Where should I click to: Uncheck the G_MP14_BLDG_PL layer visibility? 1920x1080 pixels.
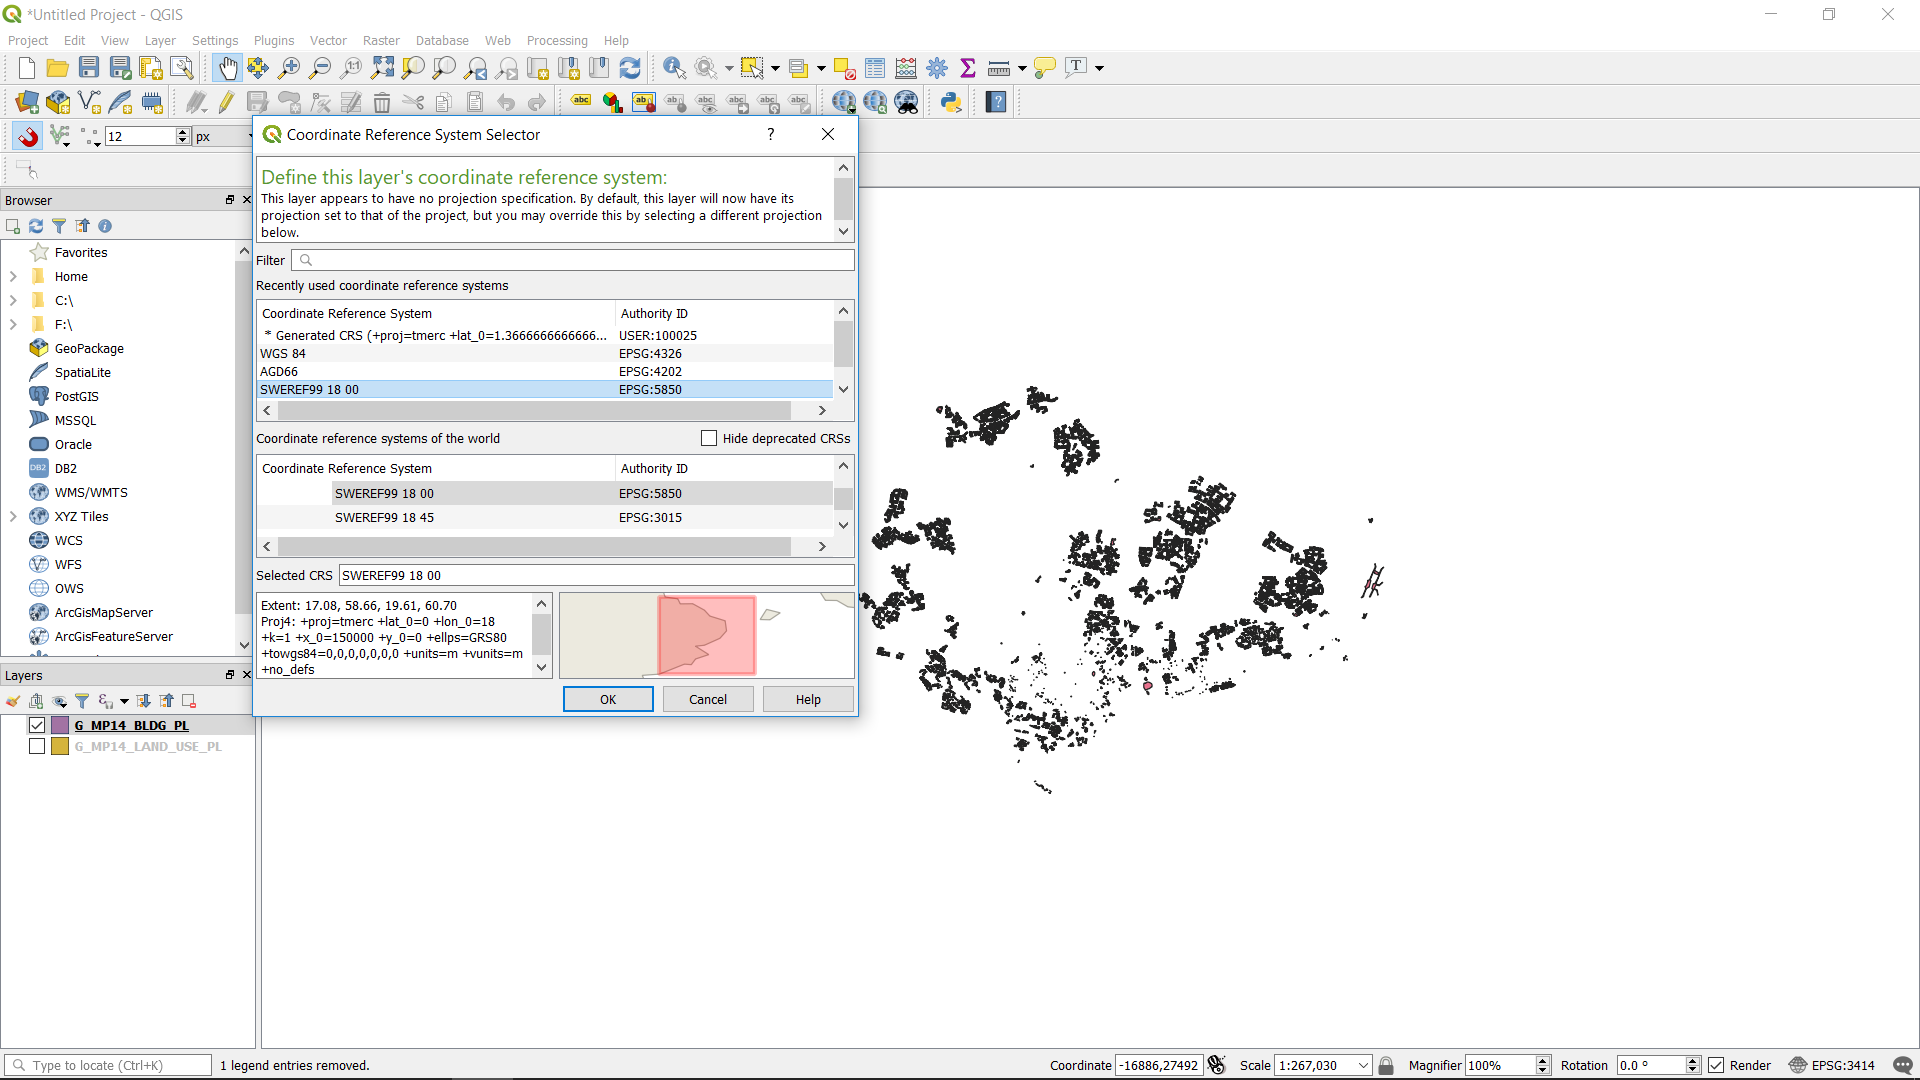37,725
